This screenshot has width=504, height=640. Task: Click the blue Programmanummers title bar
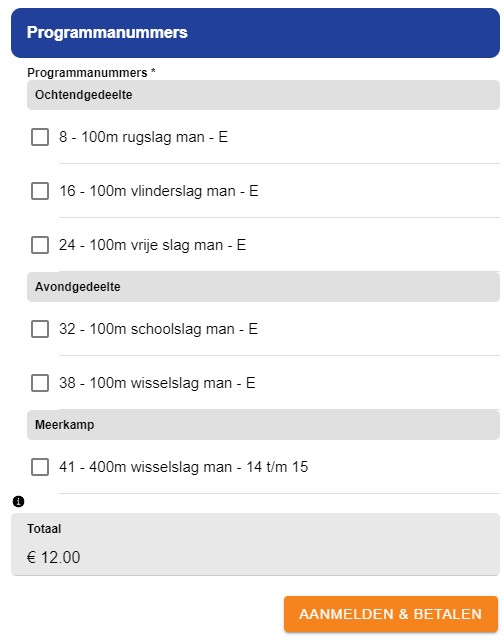255,33
